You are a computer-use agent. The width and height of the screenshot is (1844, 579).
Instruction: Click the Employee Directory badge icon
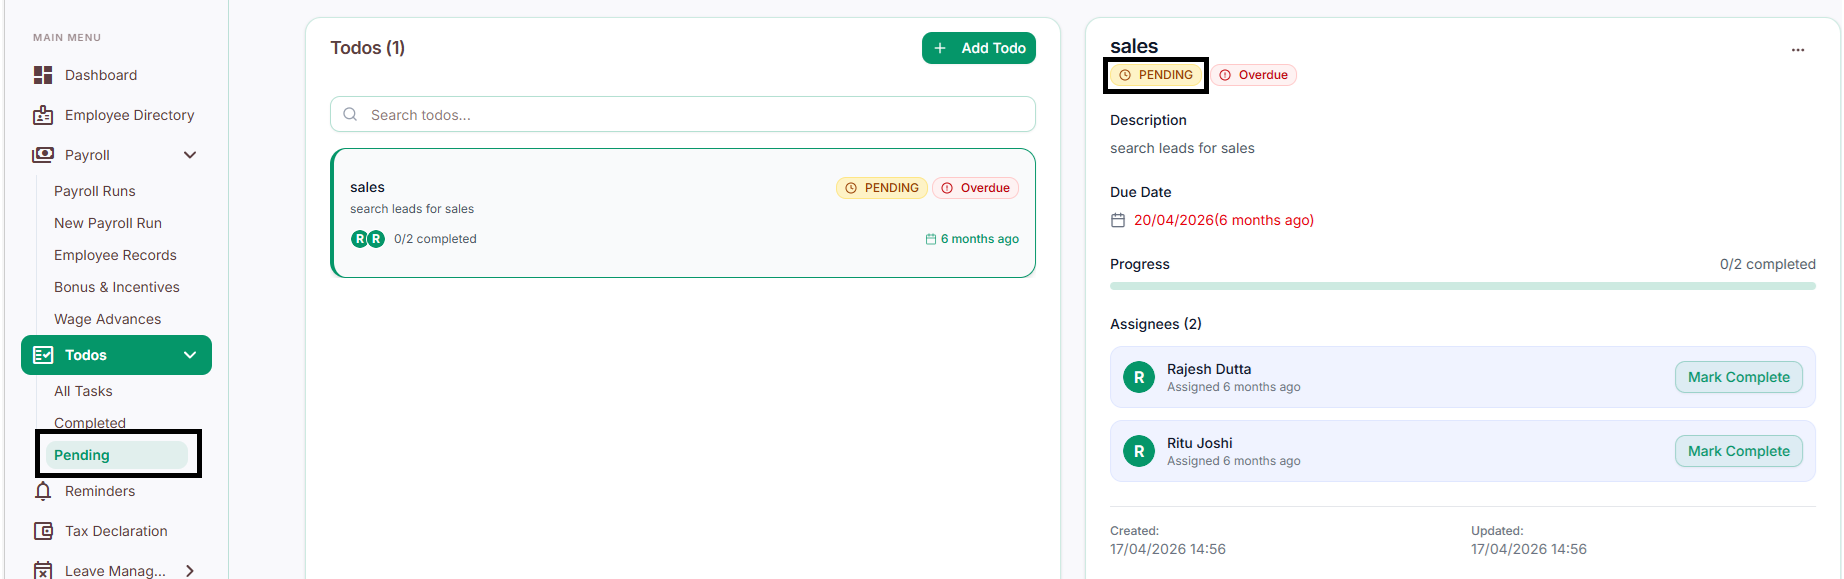[43, 115]
